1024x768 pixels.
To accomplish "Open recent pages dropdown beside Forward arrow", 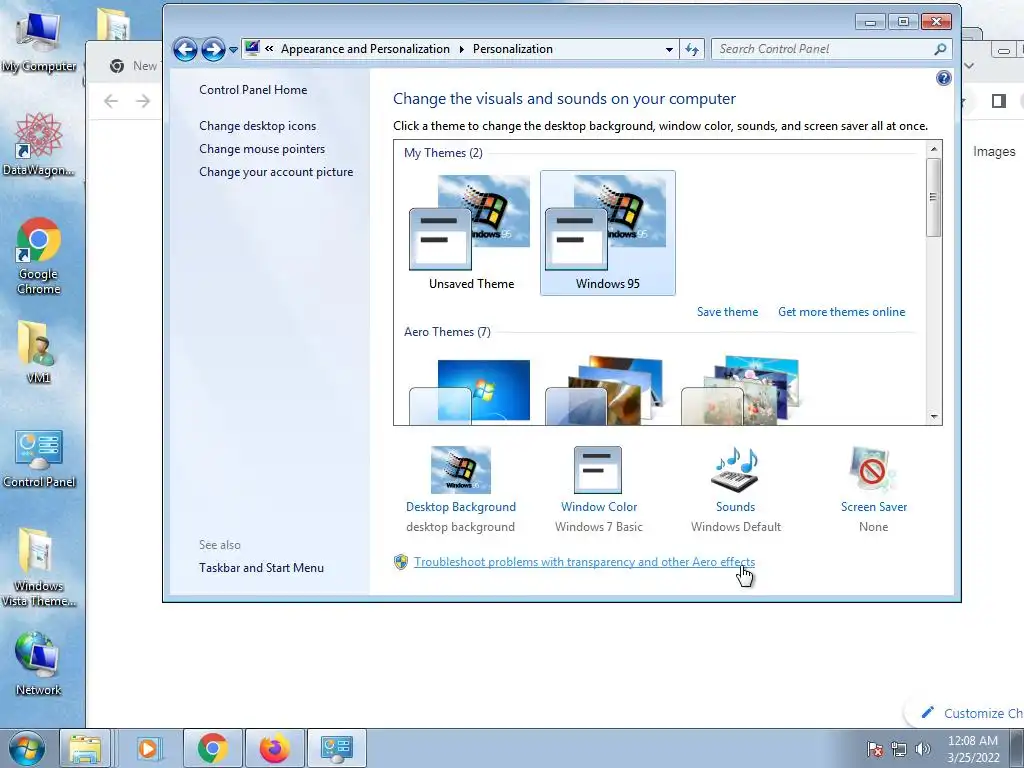I will coord(233,50).
